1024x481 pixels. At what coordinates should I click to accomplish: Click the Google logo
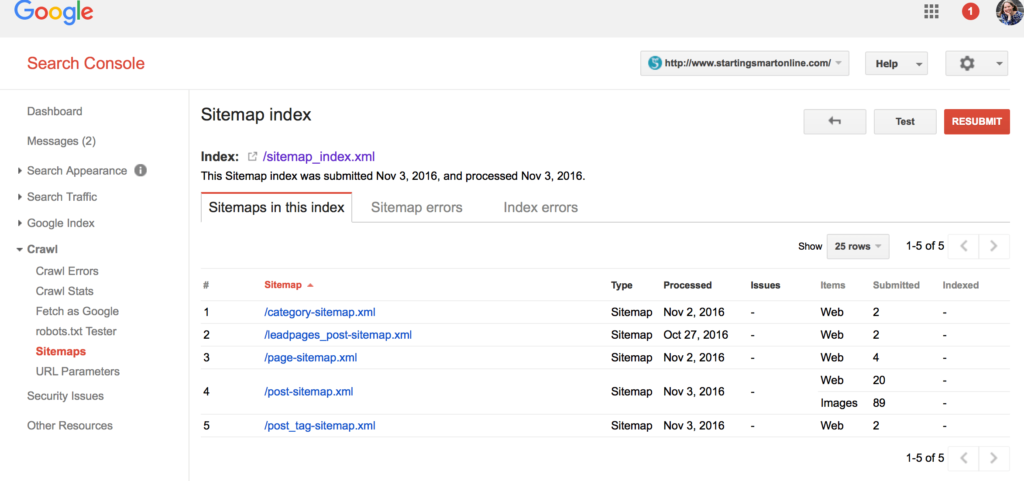point(54,13)
